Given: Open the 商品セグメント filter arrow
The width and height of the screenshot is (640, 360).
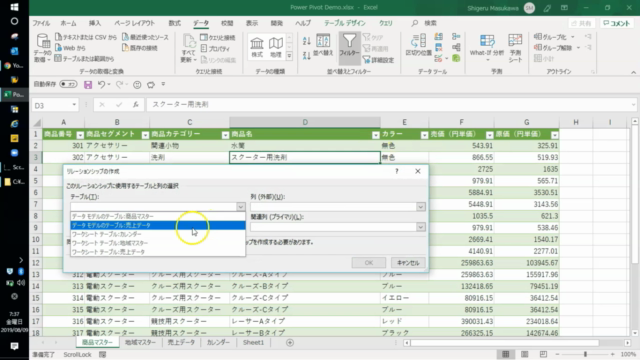Looking at the screenshot, I should coord(145,135).
